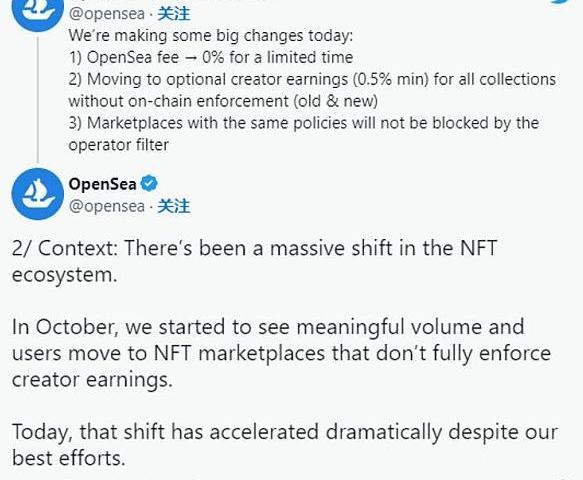Open the @opensea handle on the first tweet
This screenshot has width=583, height=480.
coord(107,15)
